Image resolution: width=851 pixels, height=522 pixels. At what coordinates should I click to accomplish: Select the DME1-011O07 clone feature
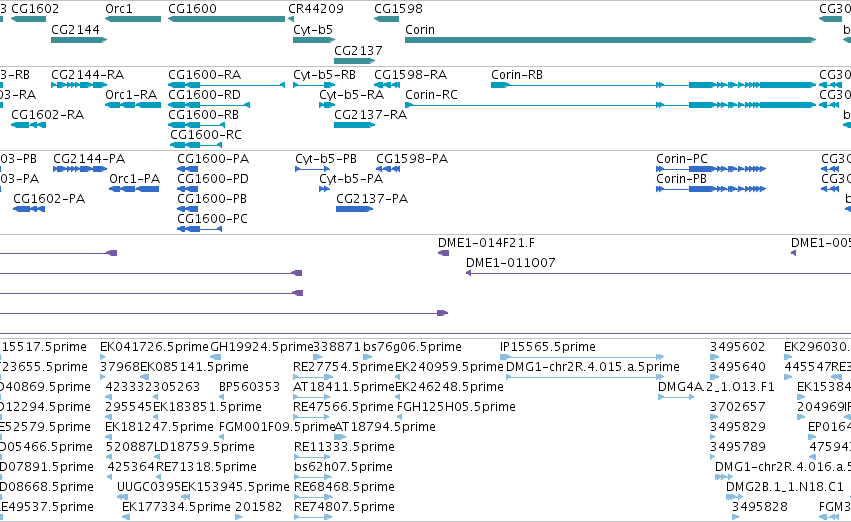(658, 273)
